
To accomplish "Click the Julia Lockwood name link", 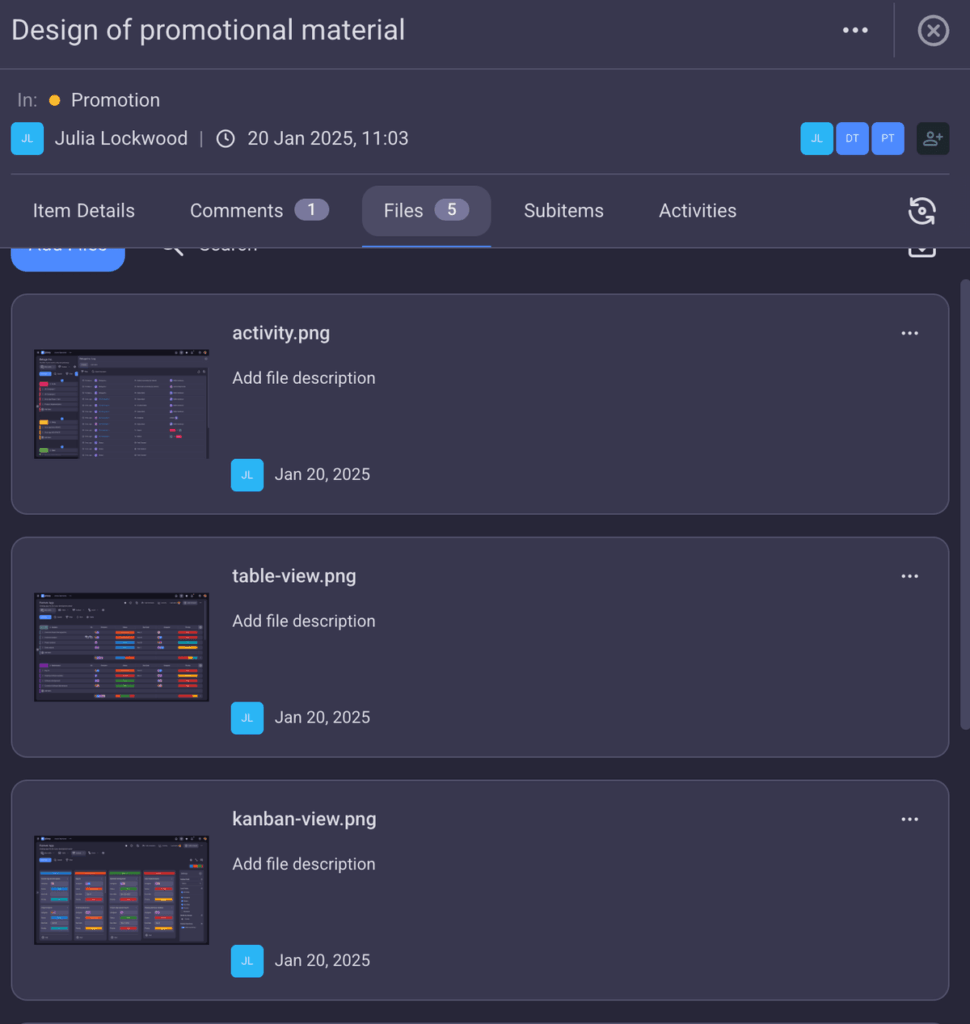I will point(121,139).
